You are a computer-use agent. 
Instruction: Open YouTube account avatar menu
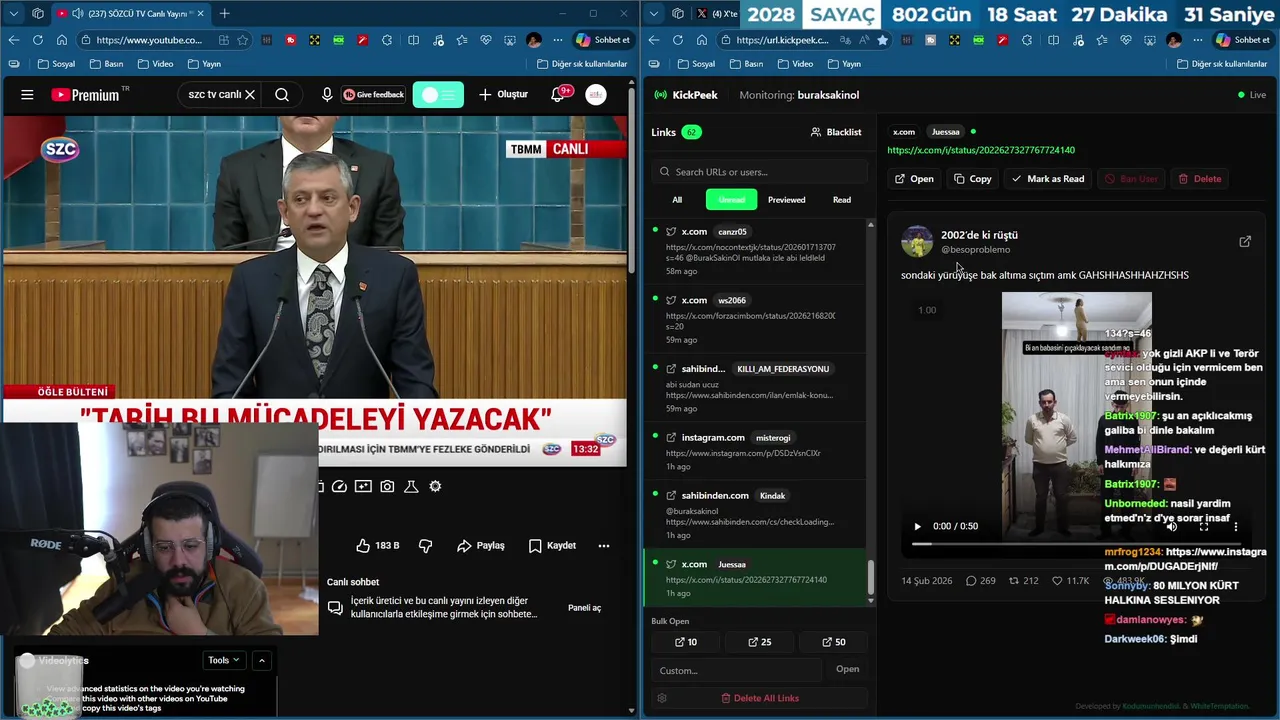596,95
